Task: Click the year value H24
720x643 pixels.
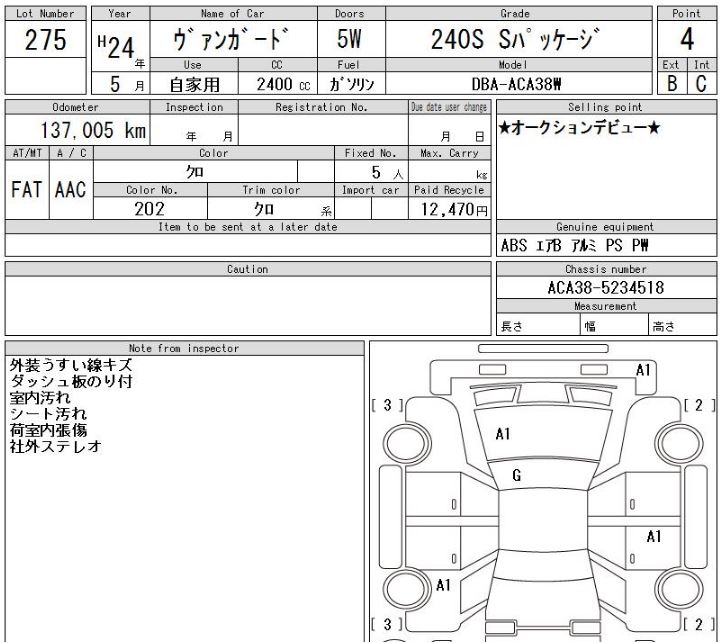Action: tap(116, 47)
